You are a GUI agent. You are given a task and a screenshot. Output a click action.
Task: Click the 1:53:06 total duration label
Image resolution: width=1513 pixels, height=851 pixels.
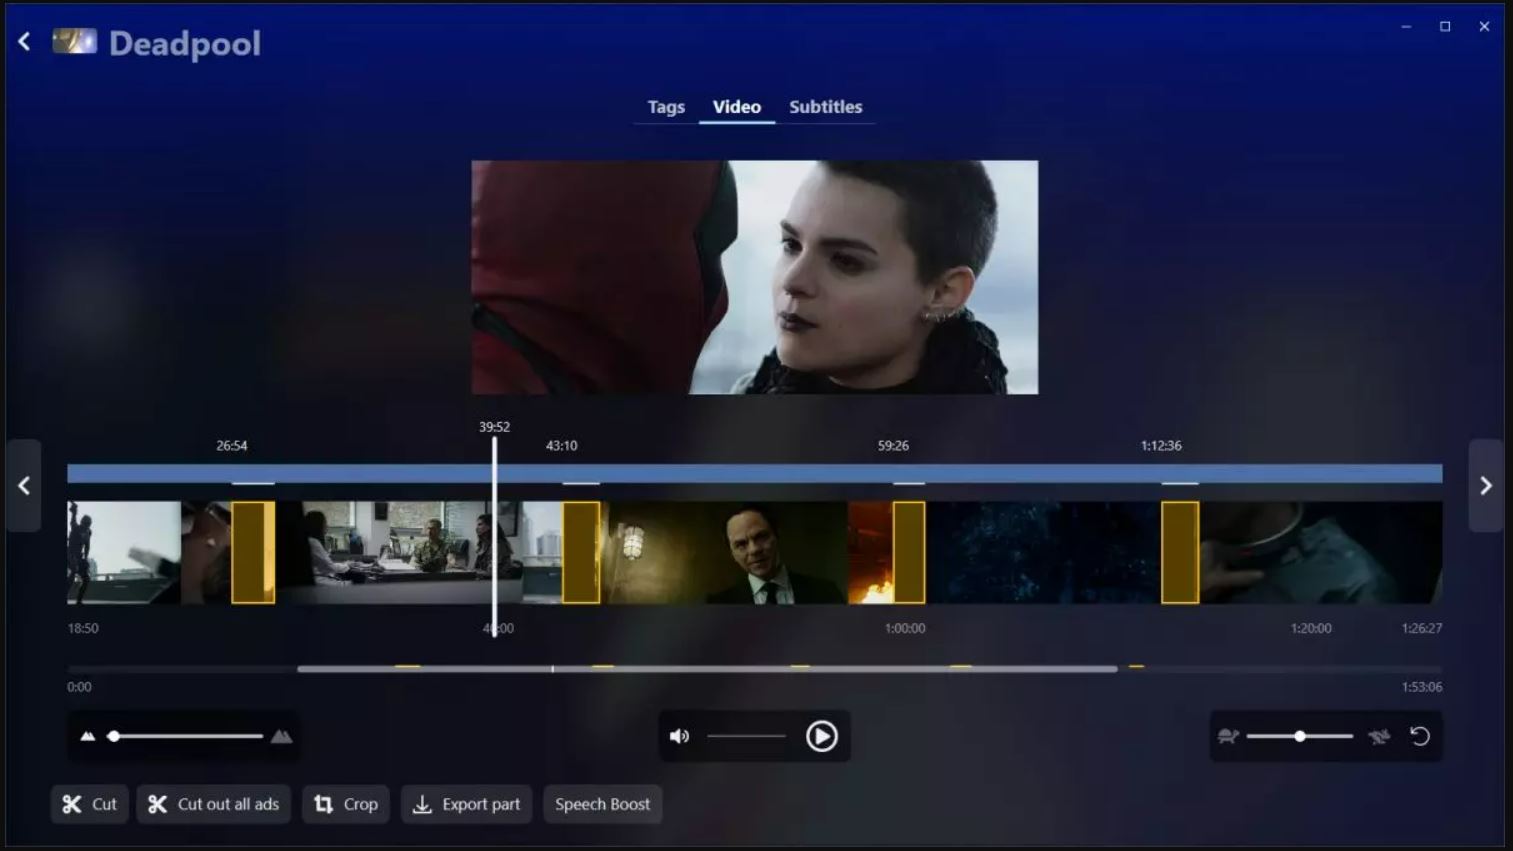click(x=1422, y=687)
